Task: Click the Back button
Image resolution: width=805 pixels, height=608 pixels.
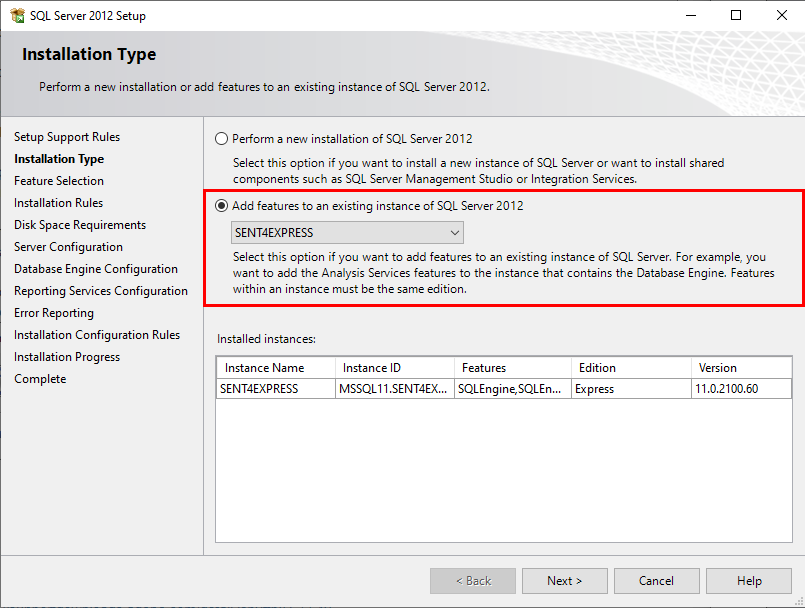Action: (472, 580)
